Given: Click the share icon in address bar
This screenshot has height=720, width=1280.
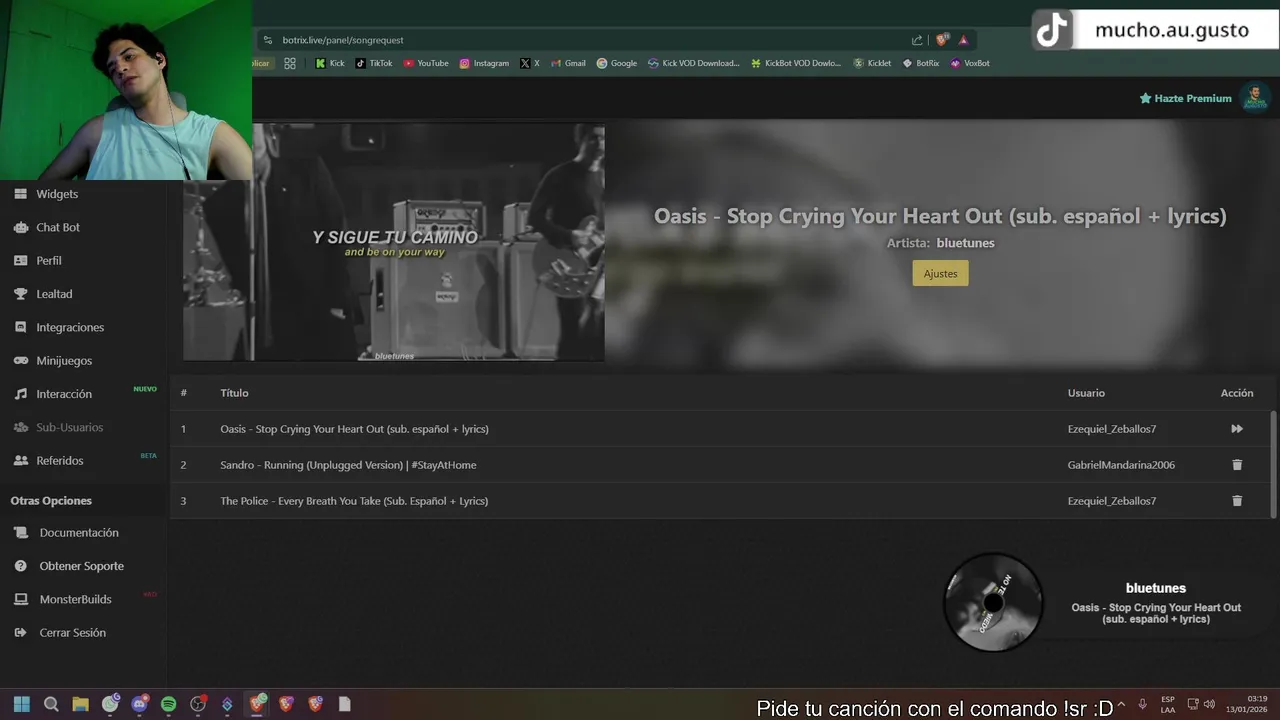Looking at the screenshot, I should click(917, 40).
